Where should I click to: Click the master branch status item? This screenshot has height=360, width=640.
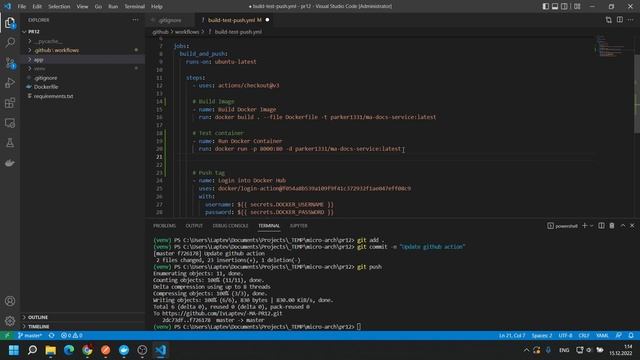30,336
